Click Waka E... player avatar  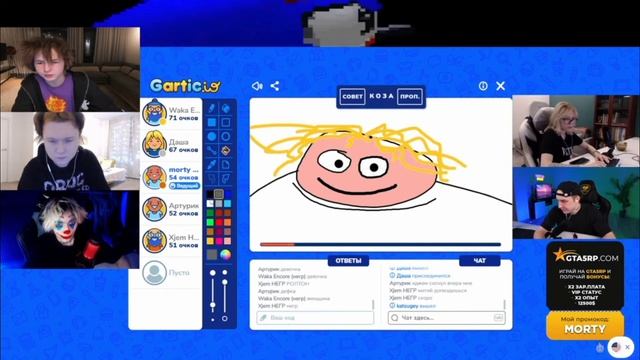click(154, 112)
